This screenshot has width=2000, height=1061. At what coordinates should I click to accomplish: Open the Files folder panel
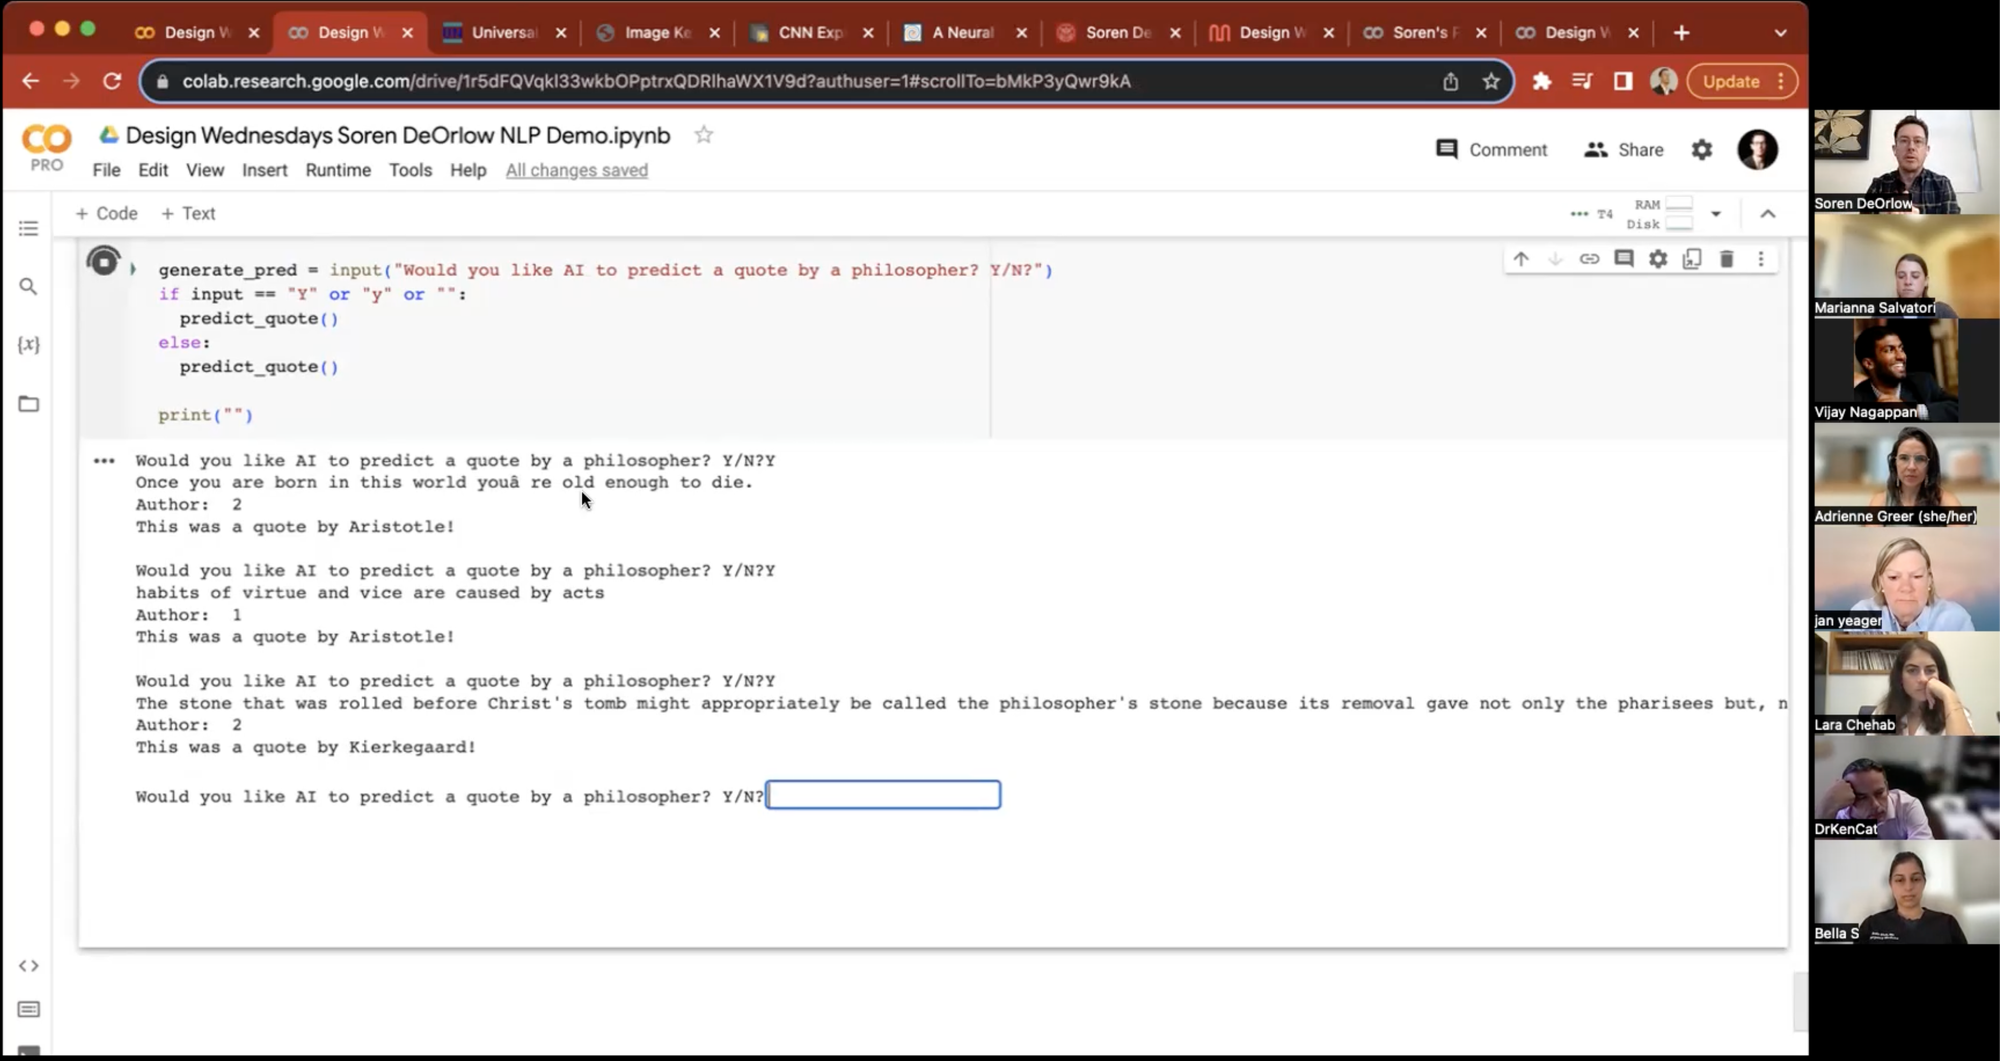tap(29, 404)
